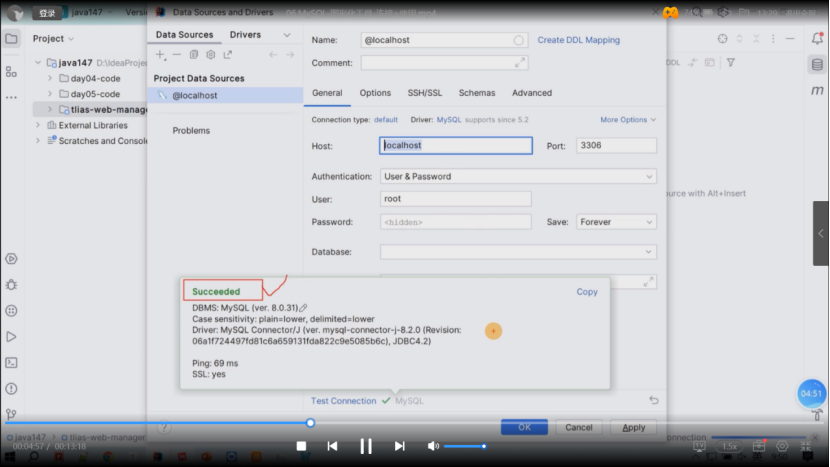Click the Cancel button
Viewport: 830px width, 467px height.
click(x=579, y=427)
